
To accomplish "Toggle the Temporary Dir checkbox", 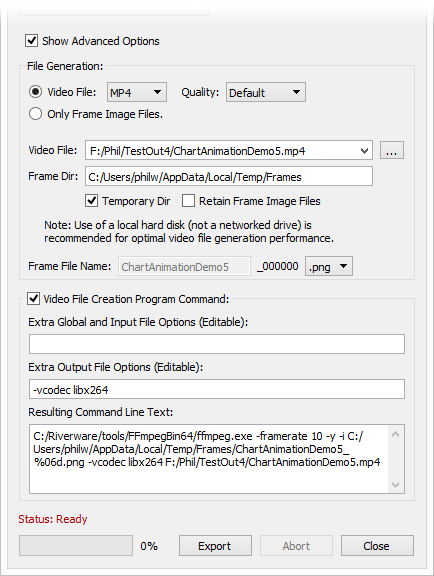I will [x=92, y=201].
